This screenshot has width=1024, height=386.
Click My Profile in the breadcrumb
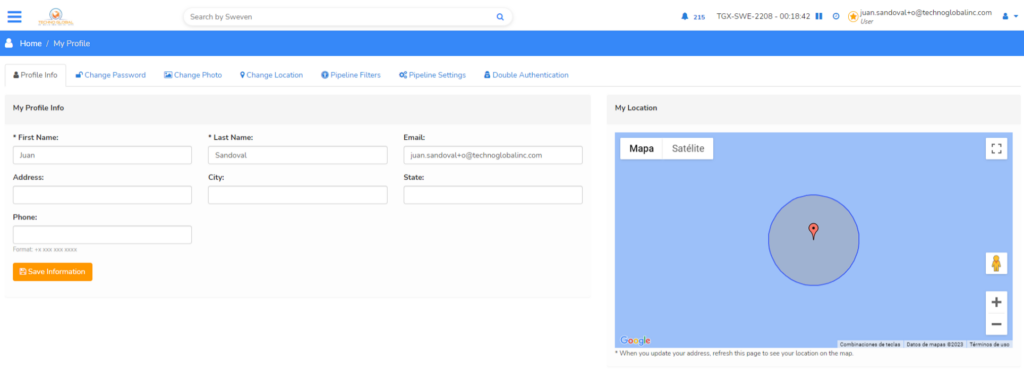(x=72, y=43)
